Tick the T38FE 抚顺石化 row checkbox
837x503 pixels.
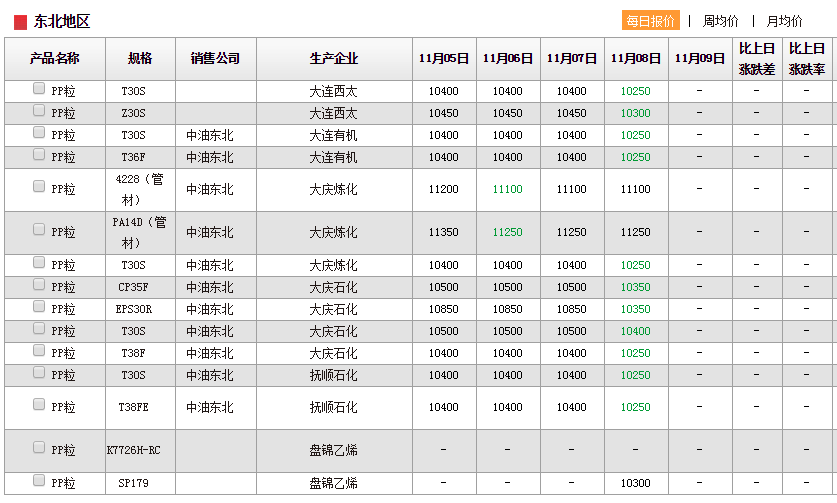point(38,404)
